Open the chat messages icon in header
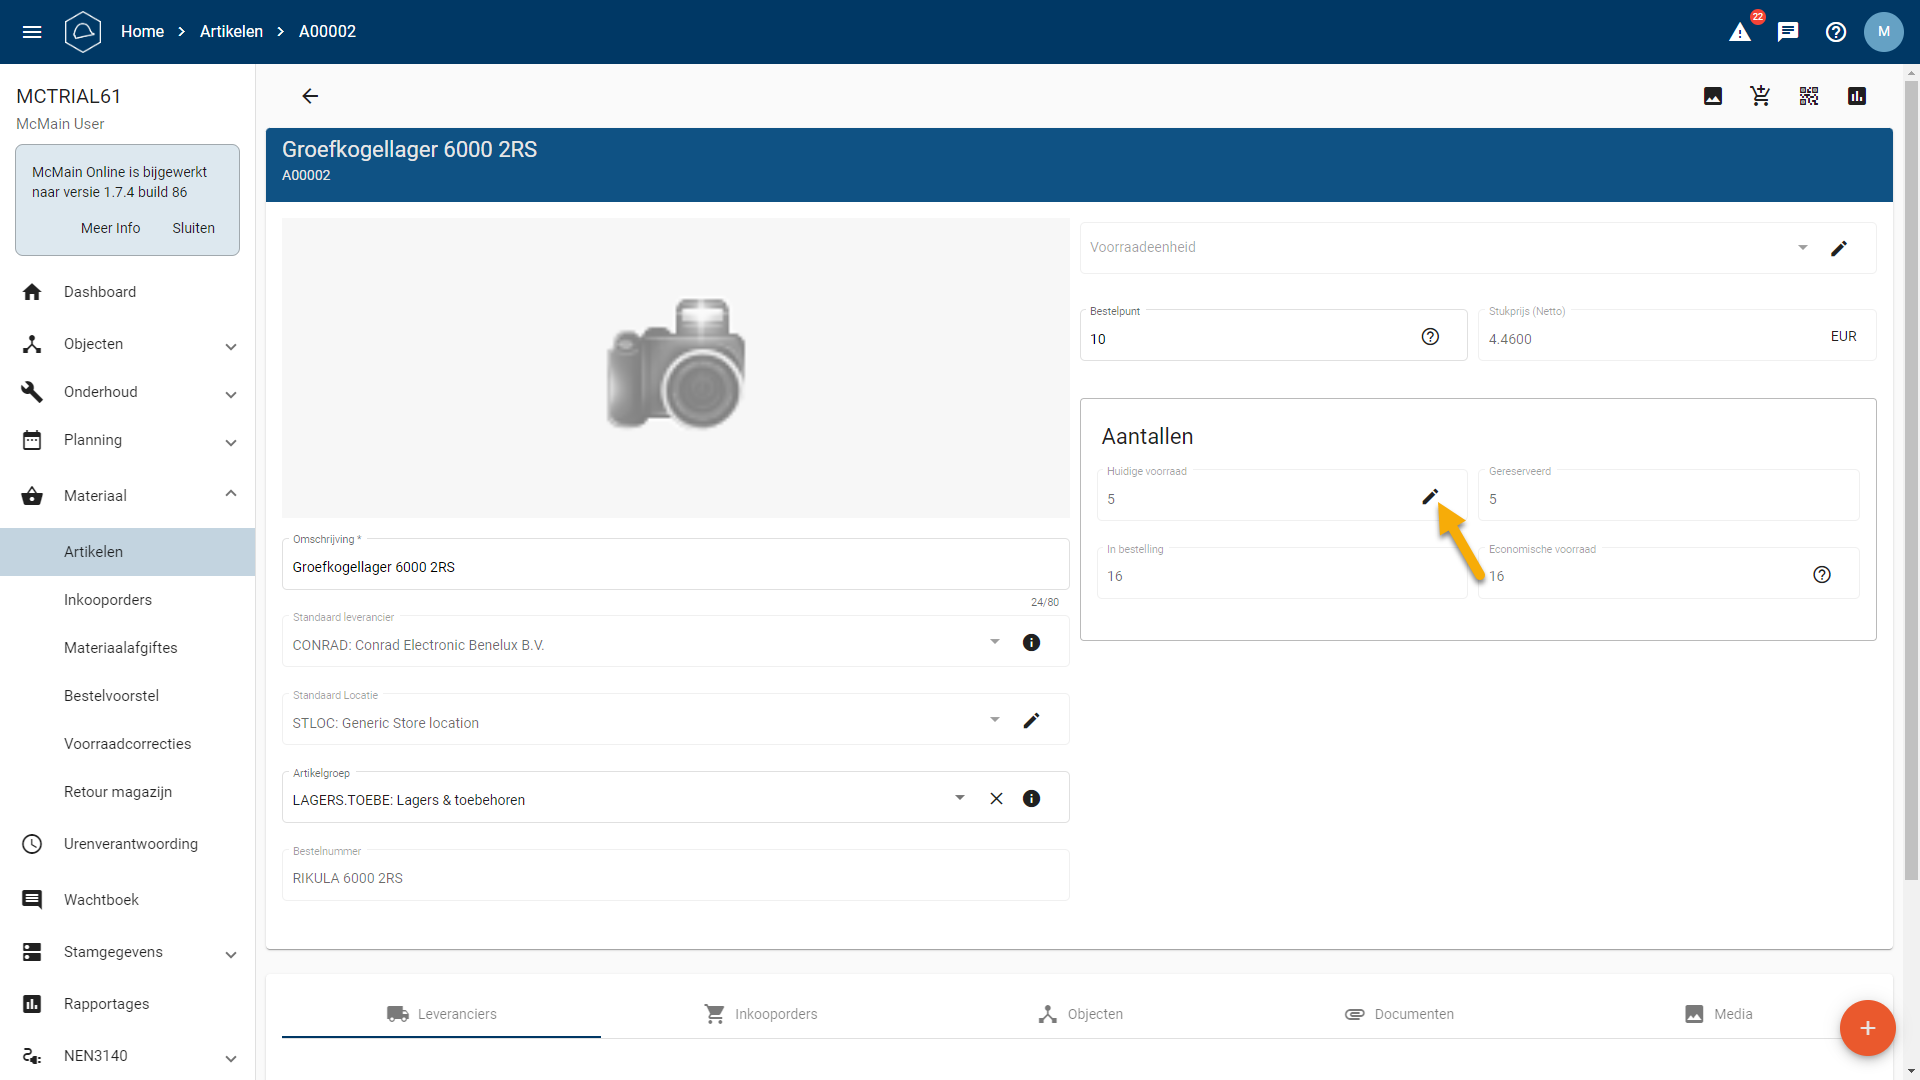Screen dimensions: 1920x1080 1788,32
